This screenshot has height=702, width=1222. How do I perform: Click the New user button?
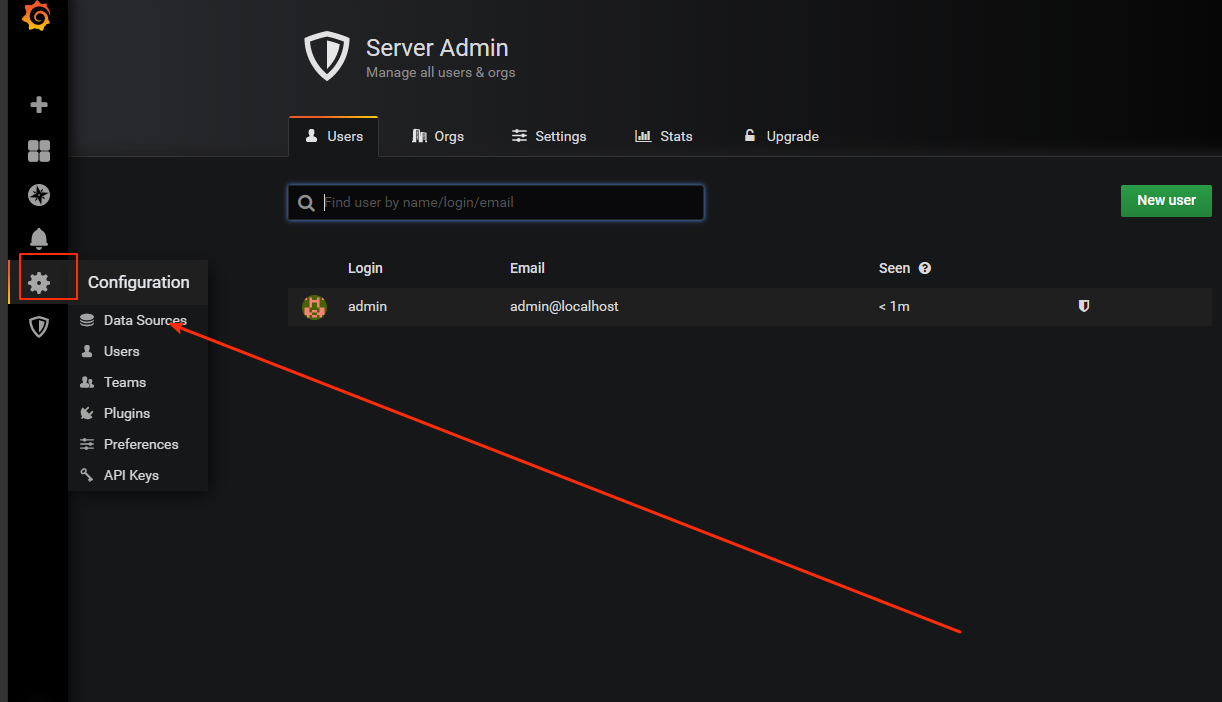coord(1166,200)
